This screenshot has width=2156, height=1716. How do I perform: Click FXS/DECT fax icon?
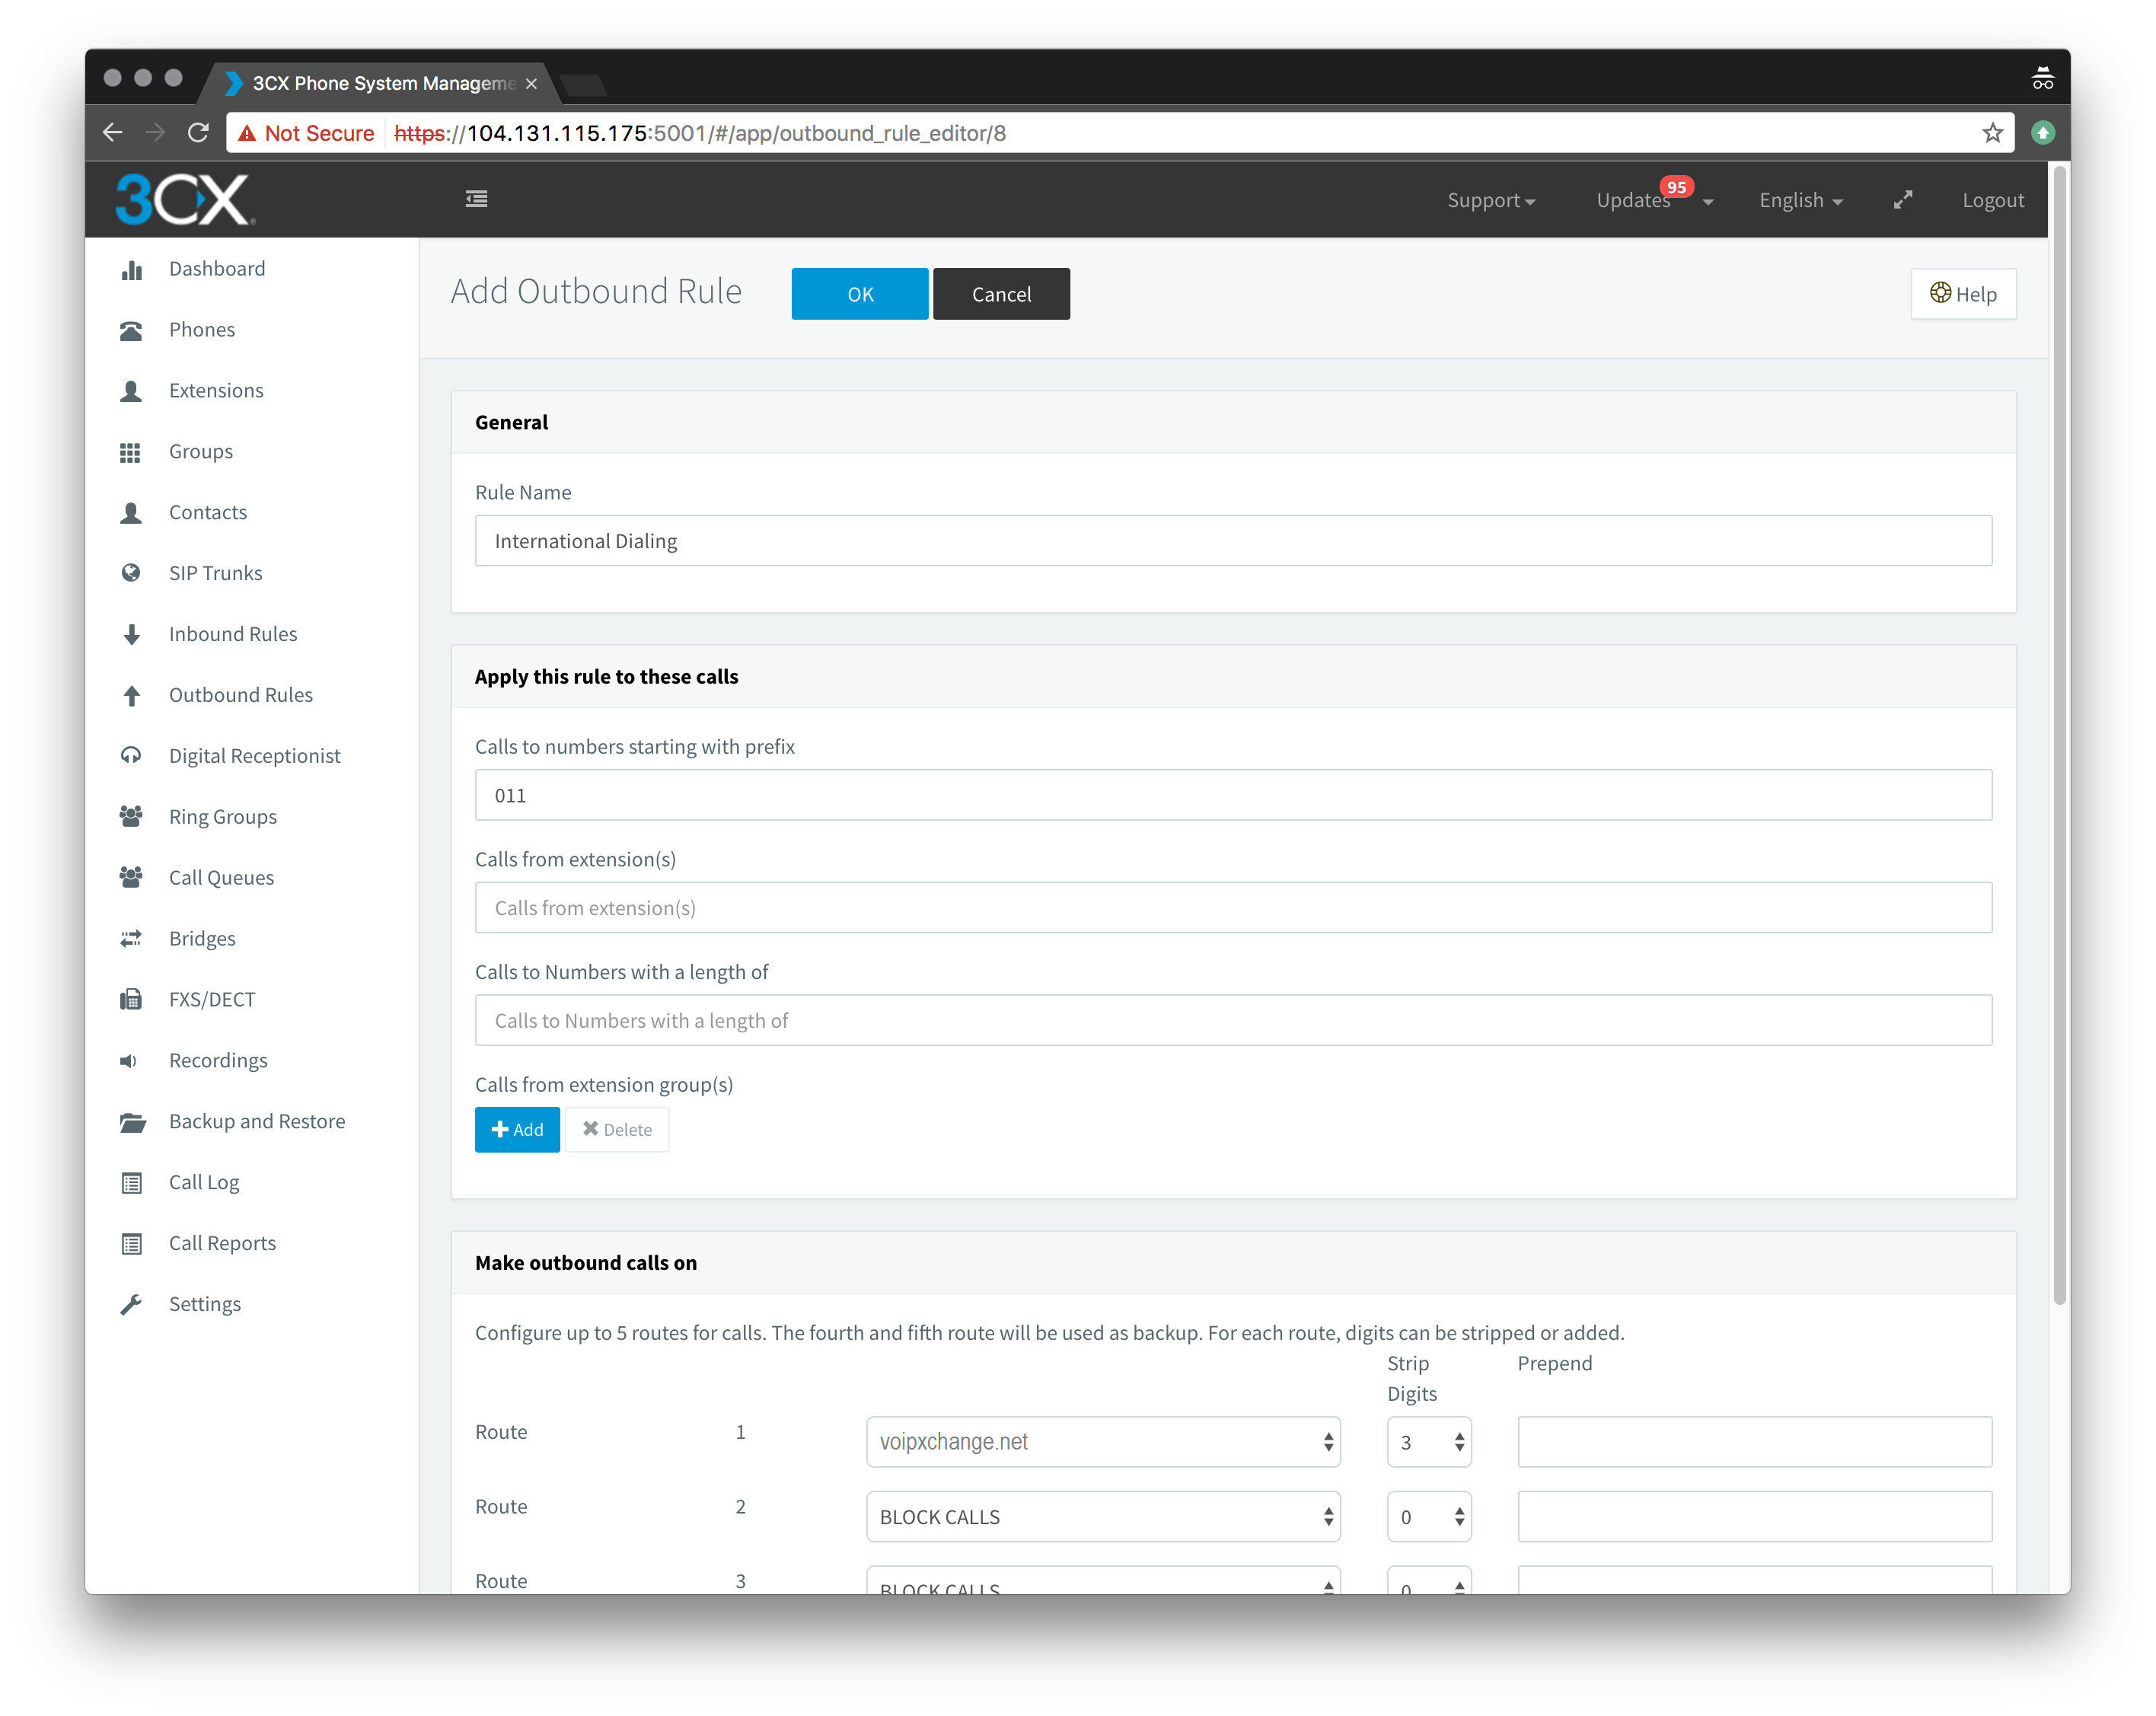click(131, 1000)
